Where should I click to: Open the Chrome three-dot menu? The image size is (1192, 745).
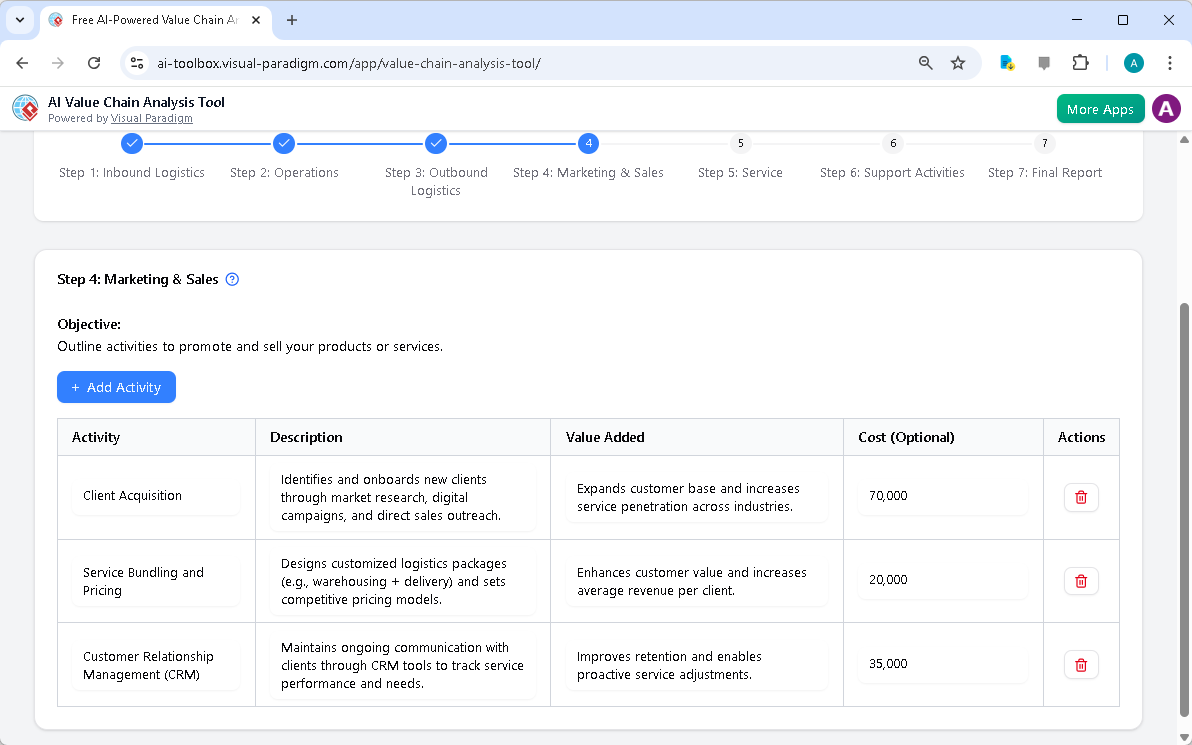[1170, 62]
